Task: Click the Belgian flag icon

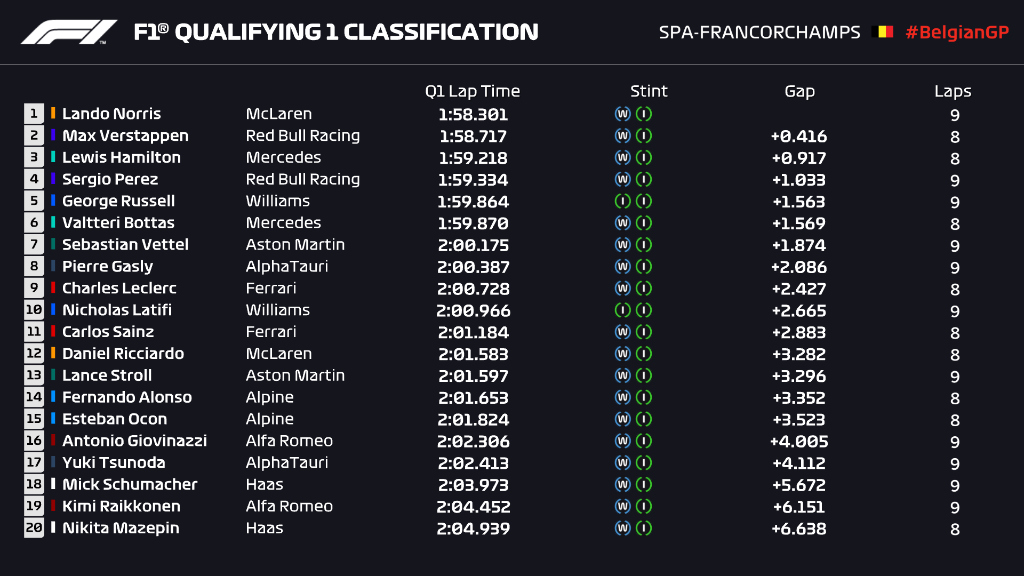Action: pos(884,32)
